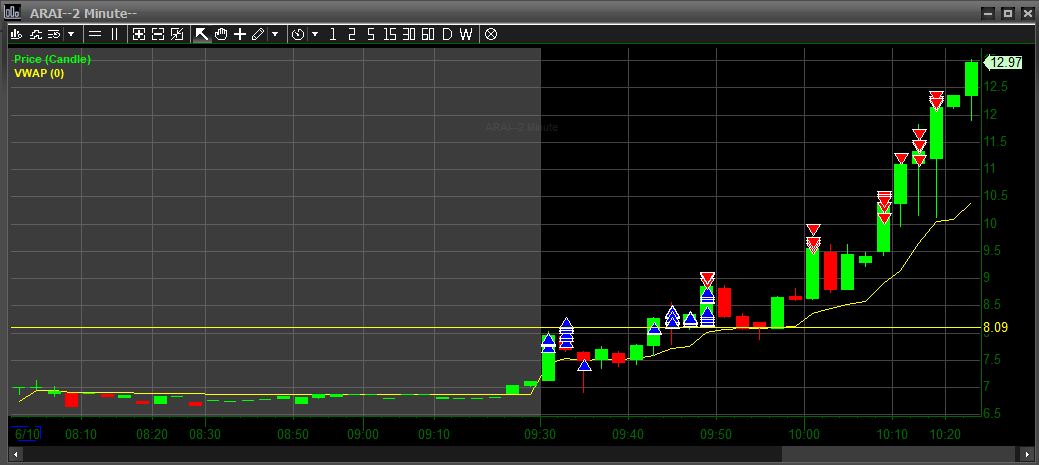
Task: Click the chart window icon in title bar
Action: coord(12,13)
